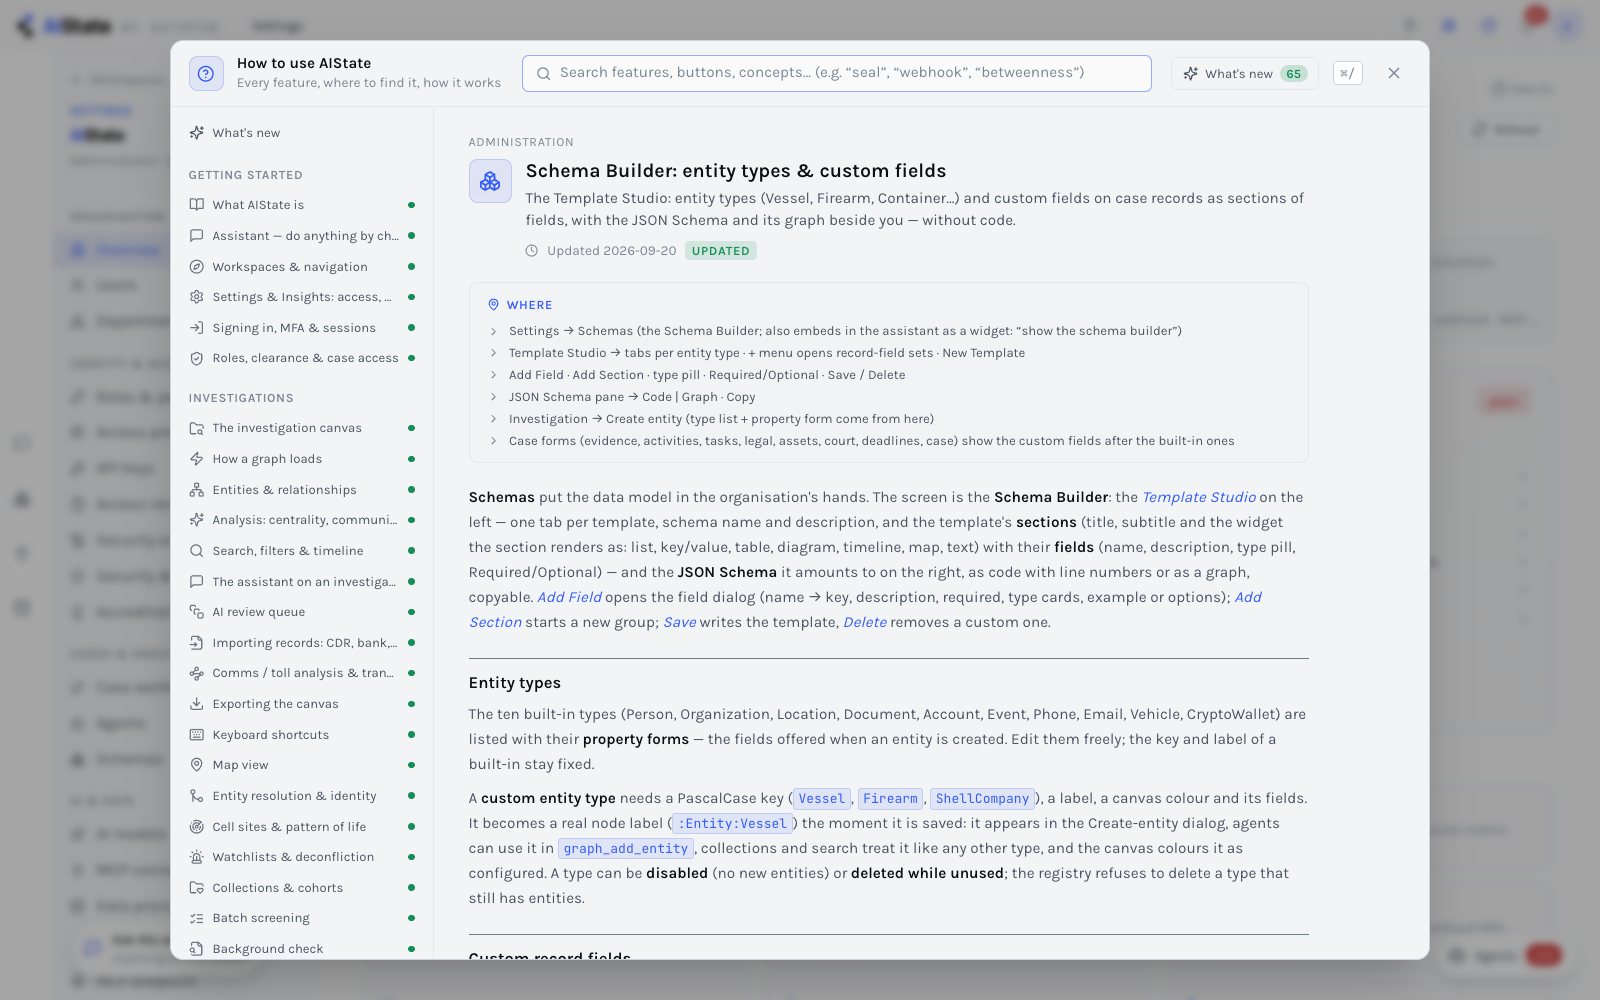Open Cell sites & pattern of life

click(x=302, y=827)
